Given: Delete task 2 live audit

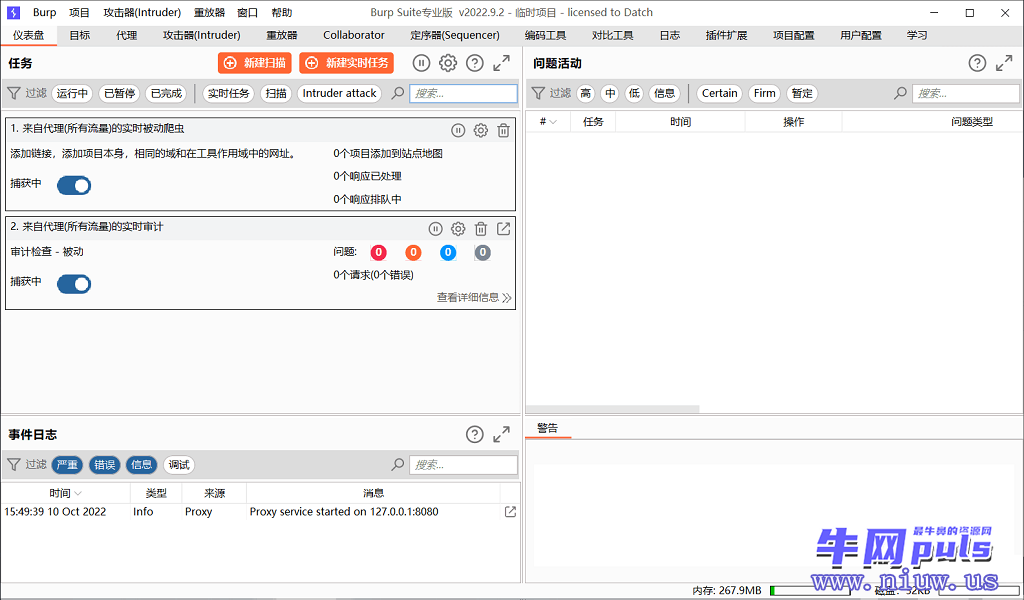Looking at the screenshot, I should pyautogui.click(x=481, y=229).
